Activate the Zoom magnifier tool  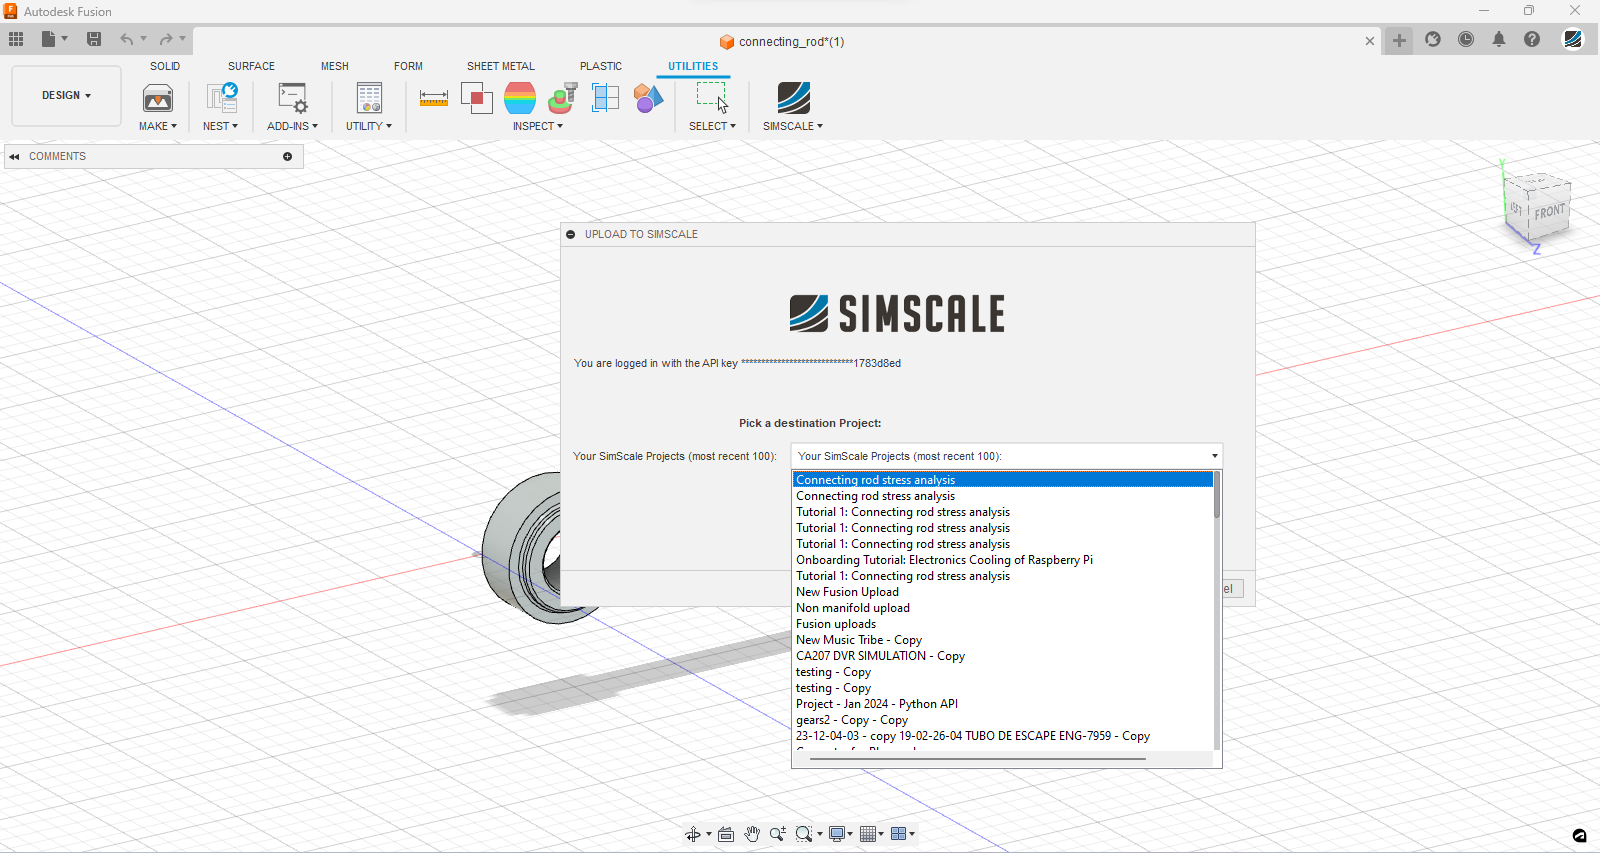(777, 834)
